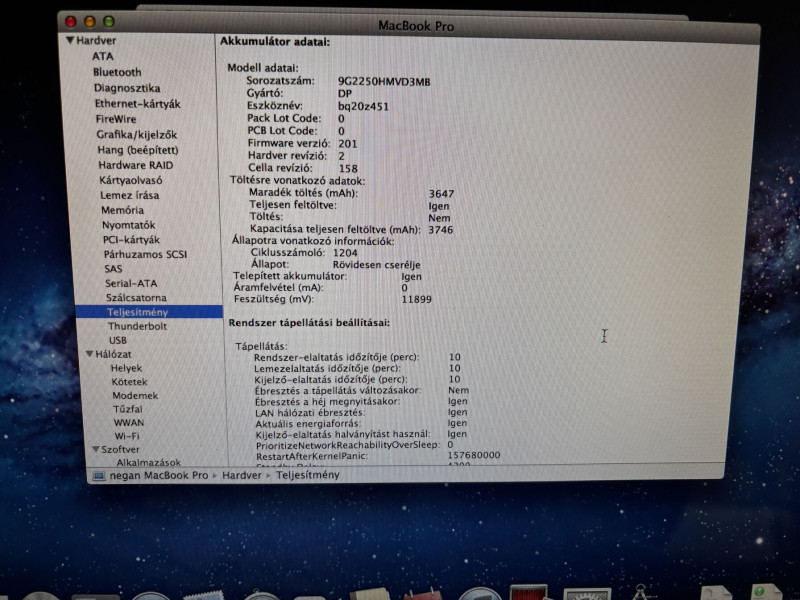800x600 pixels.
Task: Click the Firmware verzió value 201
Action: 347,144
